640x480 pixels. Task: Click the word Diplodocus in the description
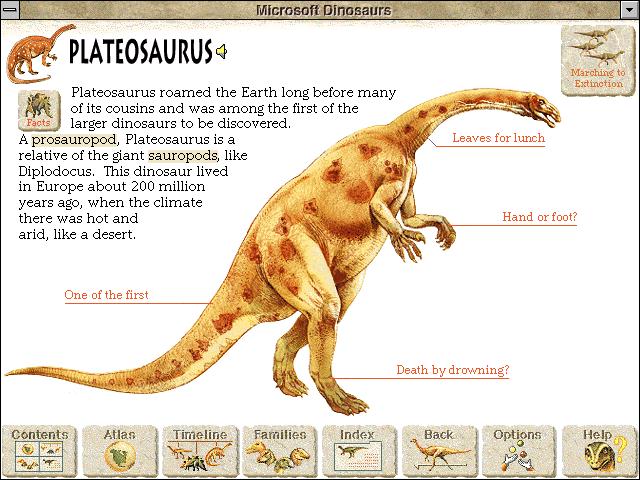tap(57, 171)
